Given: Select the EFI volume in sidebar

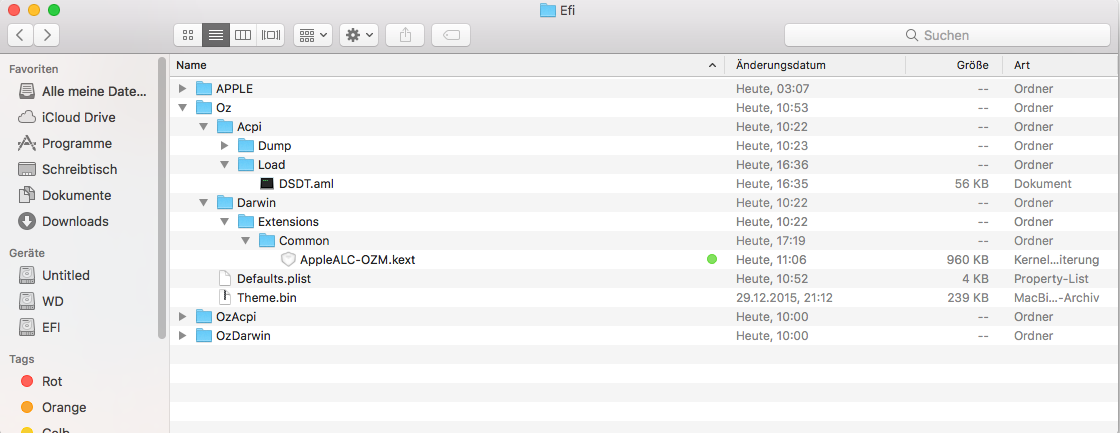Looking at the screenshot, I should pos(40,327).
